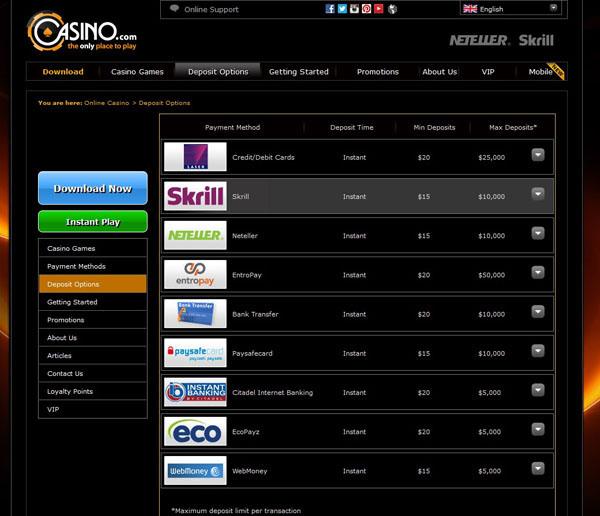The height and width of the screenshot is (516, 600).
Task: Click the Casino.com logo
Action: pos(82,31)
